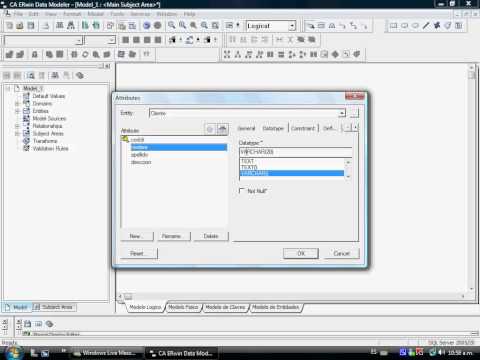Image resolution: width=480 pixels, height=360 pixels.
Task: Click the Cancel button
Action: click(x=342, y=253)
